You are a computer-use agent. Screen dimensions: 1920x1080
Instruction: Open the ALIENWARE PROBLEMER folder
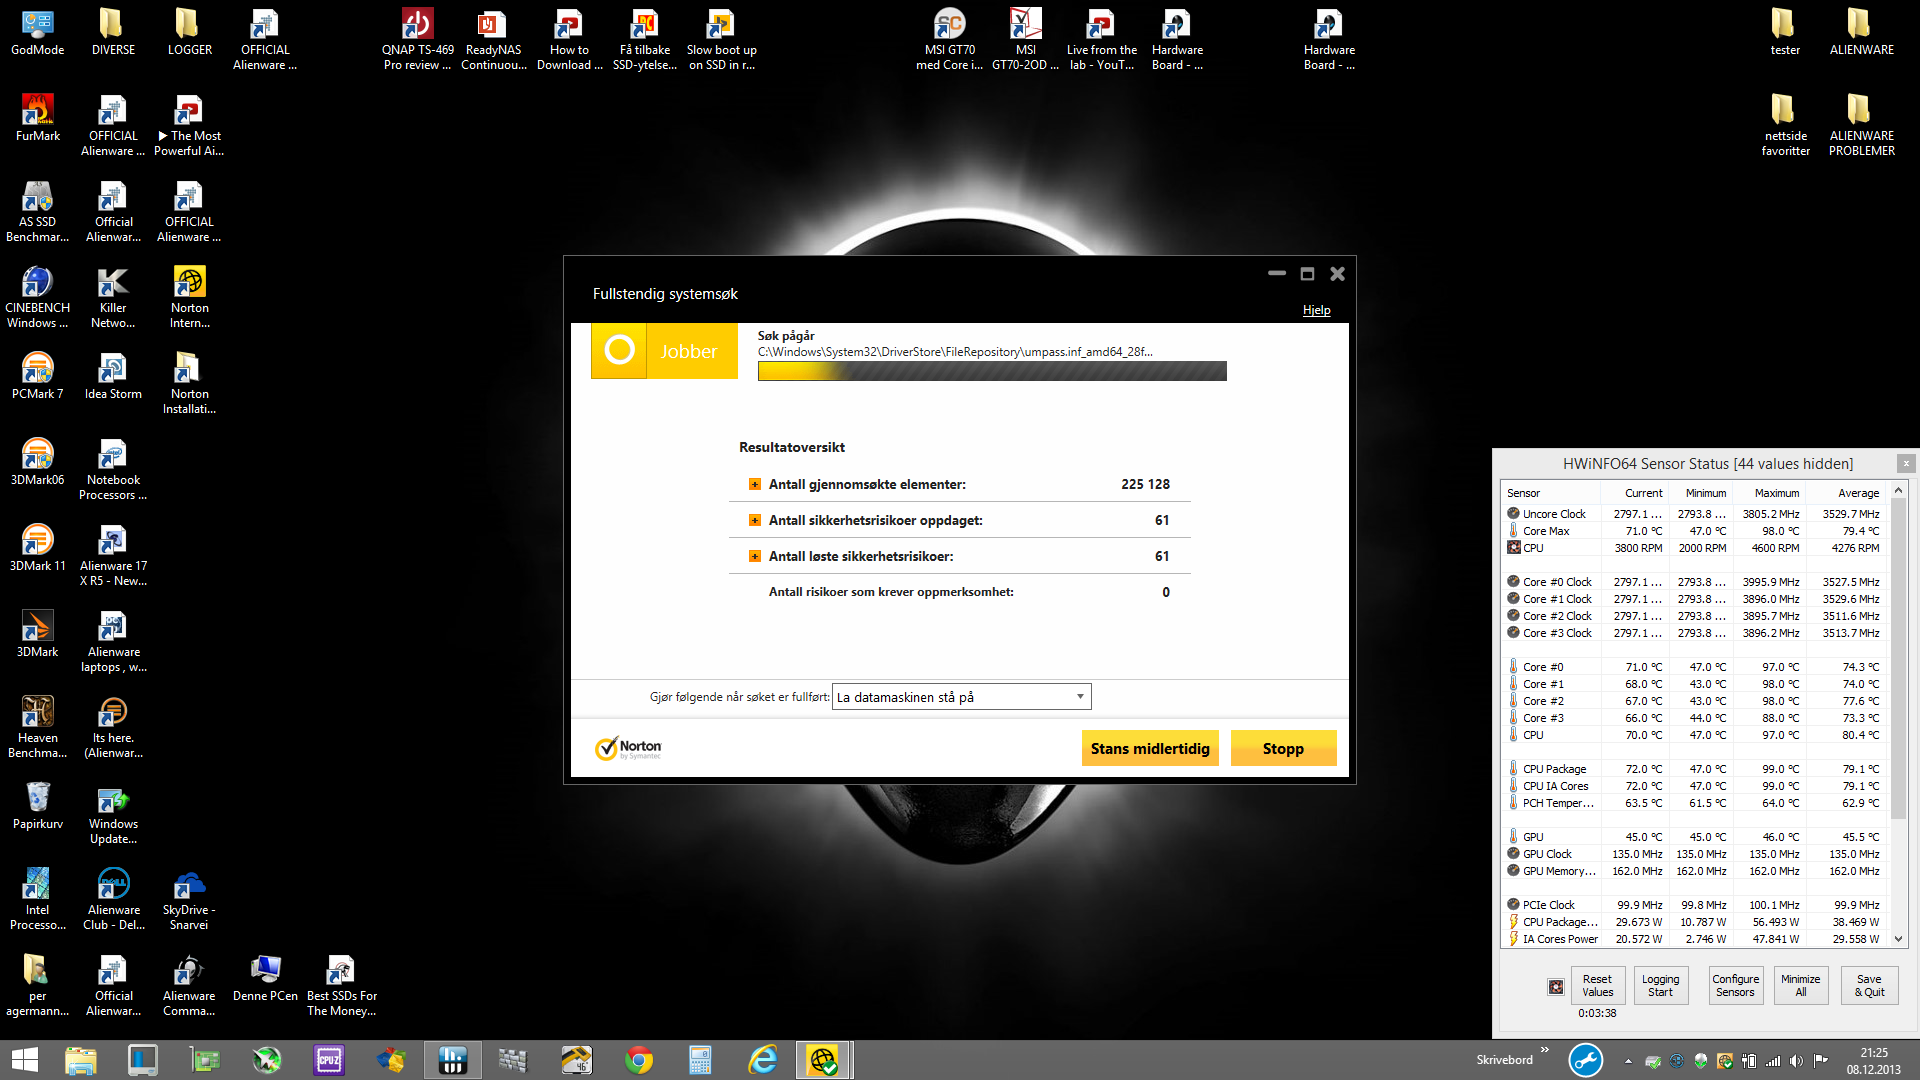1861,126
